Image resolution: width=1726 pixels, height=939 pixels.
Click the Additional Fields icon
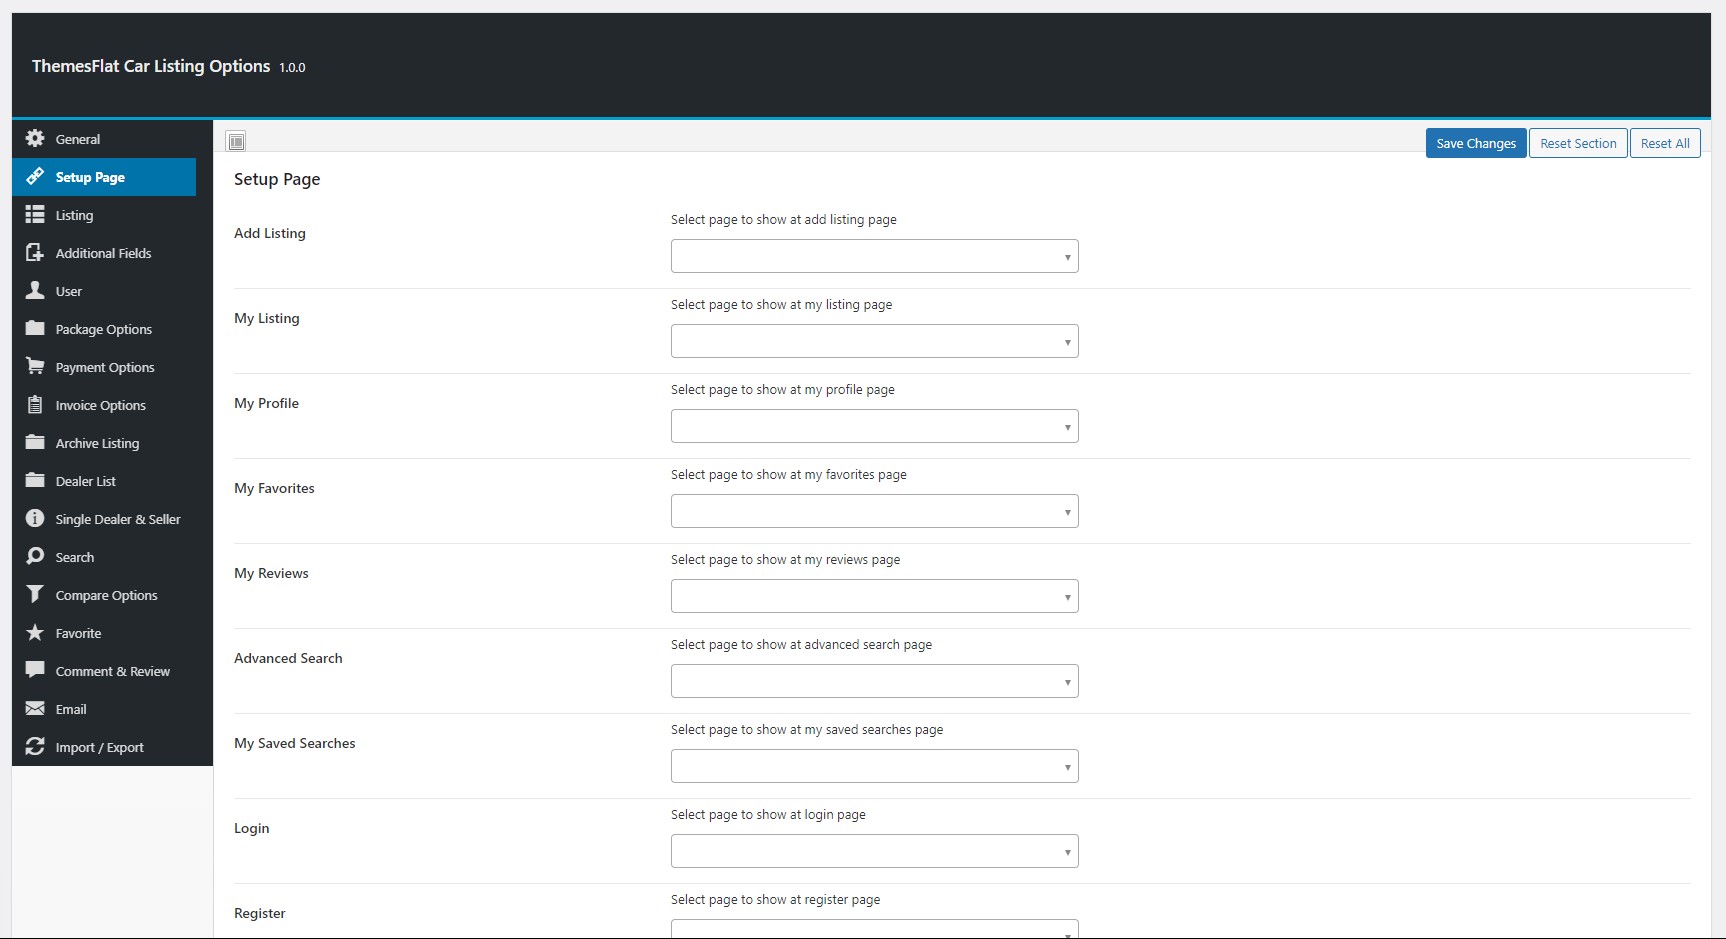point(35,252)
